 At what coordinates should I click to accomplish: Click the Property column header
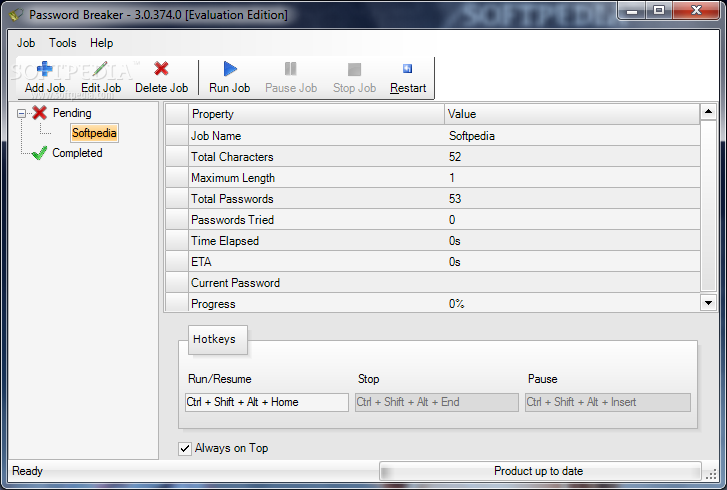pos(316,114)
